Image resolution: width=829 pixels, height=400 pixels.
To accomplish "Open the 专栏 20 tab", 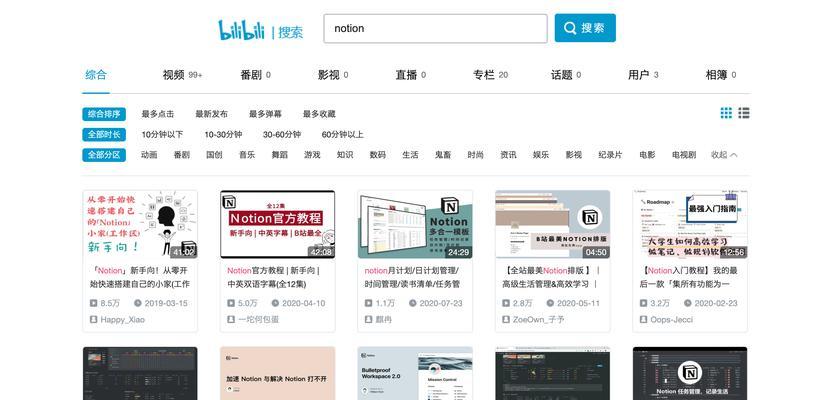I will [x=491, y=75].
